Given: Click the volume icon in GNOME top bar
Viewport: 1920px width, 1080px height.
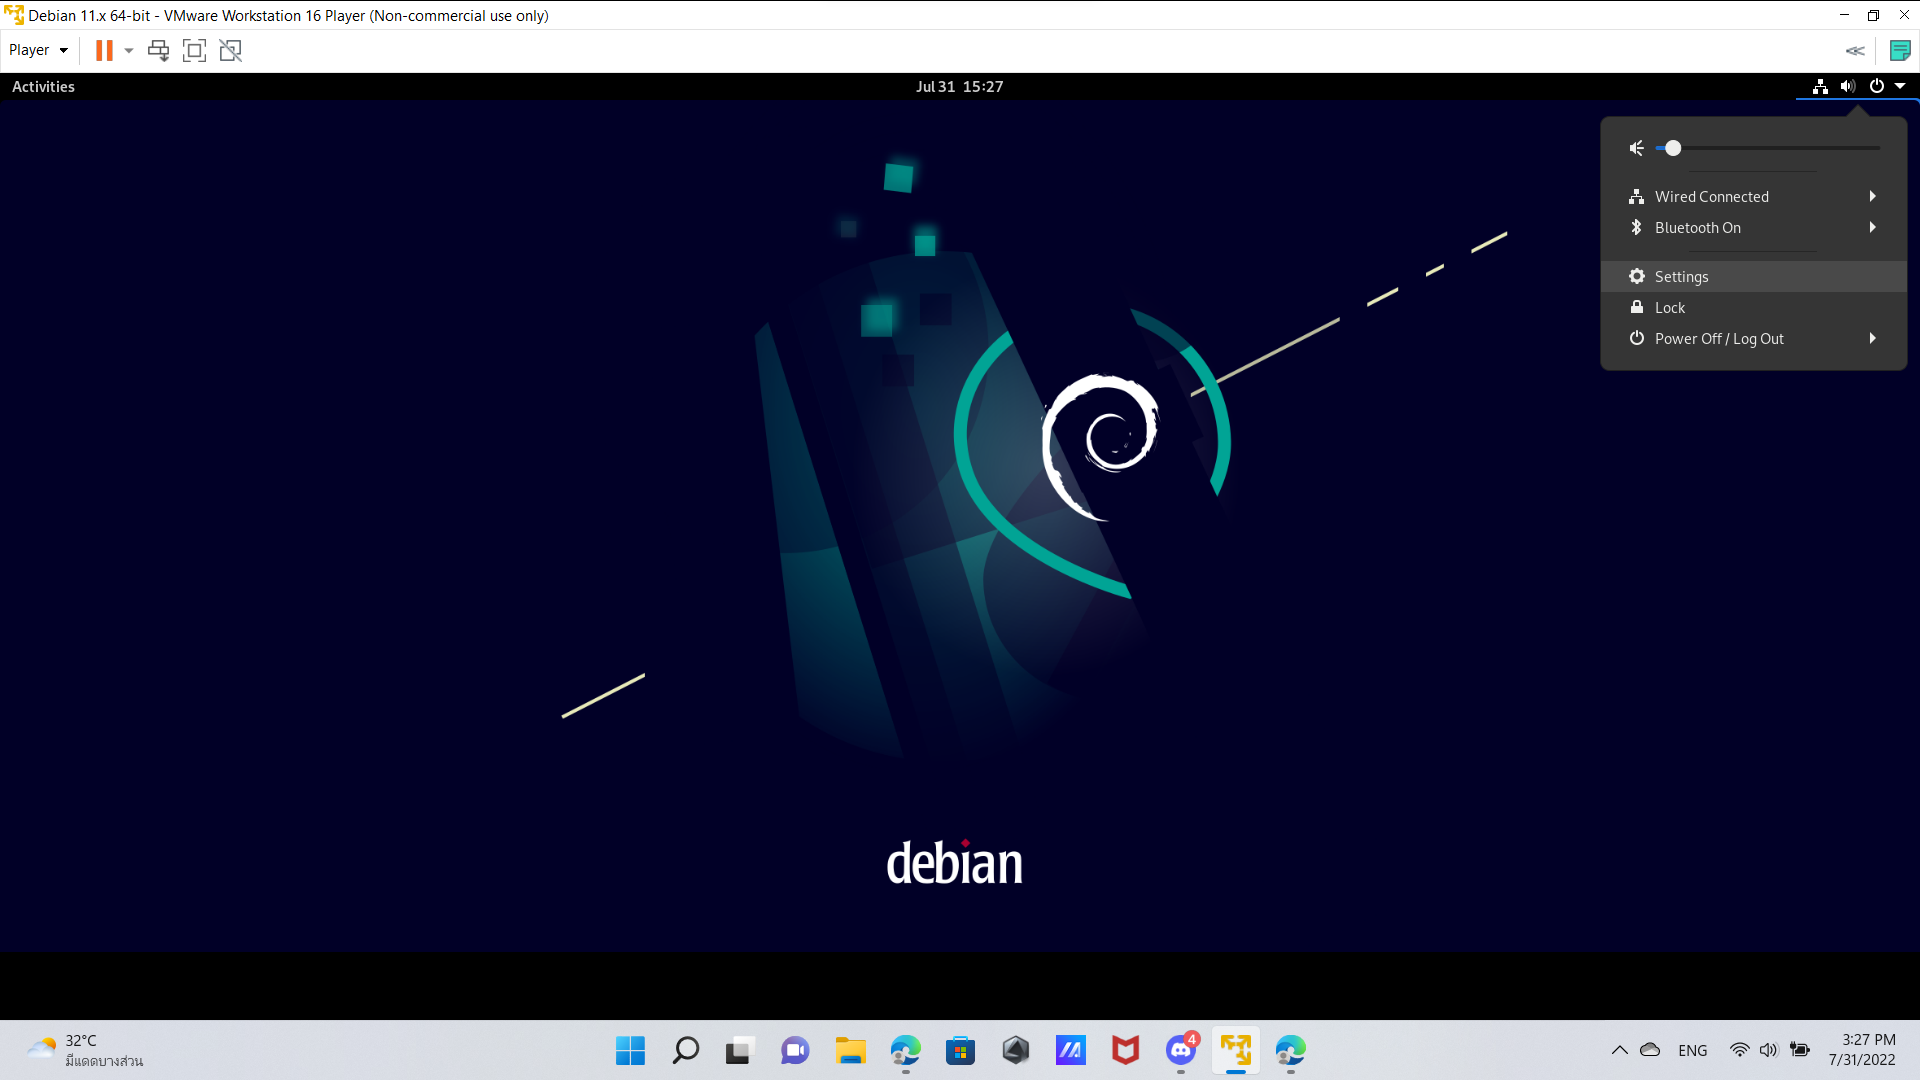Looking at the screenshot, I should pos(1848,87).
